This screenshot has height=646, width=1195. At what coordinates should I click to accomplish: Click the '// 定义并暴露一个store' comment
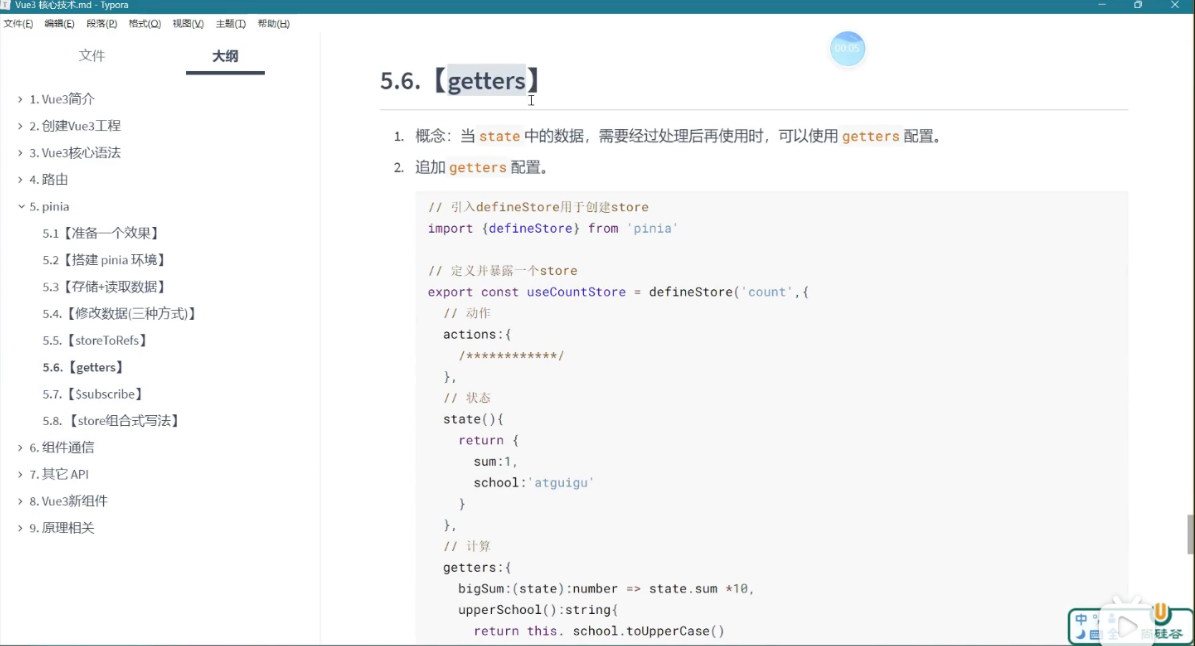(x=502, y=271)
